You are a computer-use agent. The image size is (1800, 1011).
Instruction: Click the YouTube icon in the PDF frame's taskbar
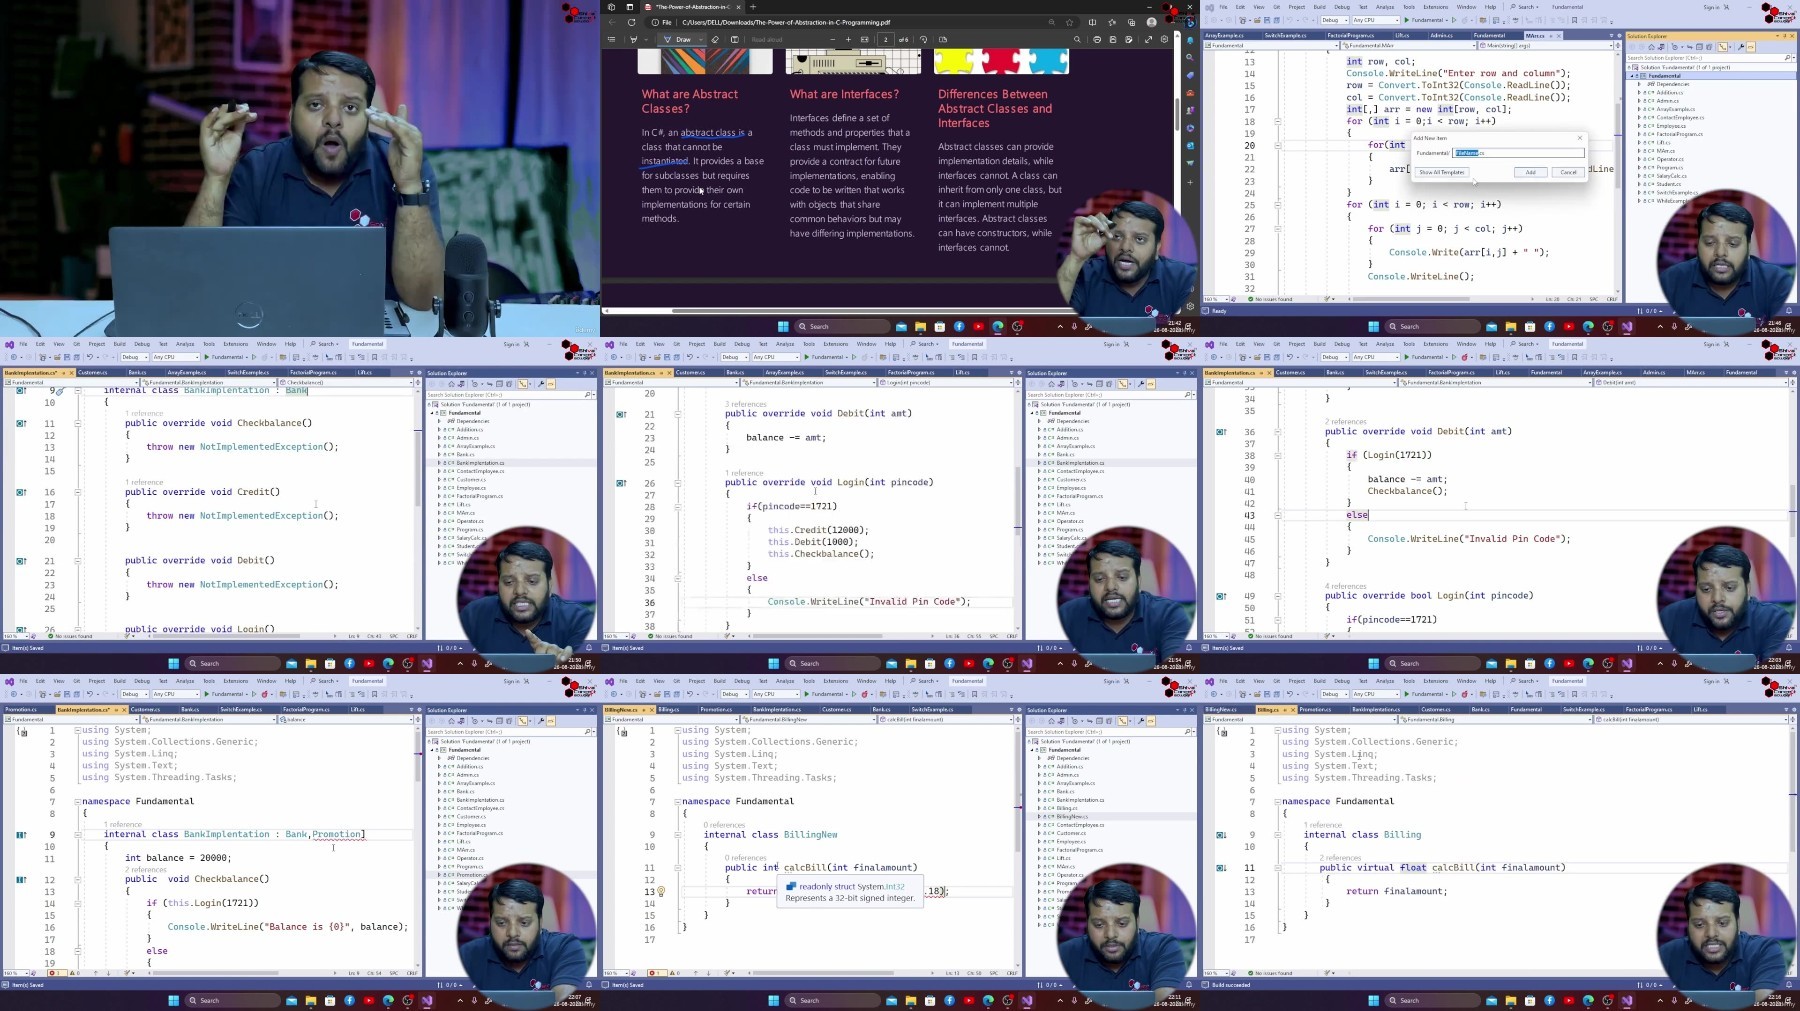[x=978, y=326]
